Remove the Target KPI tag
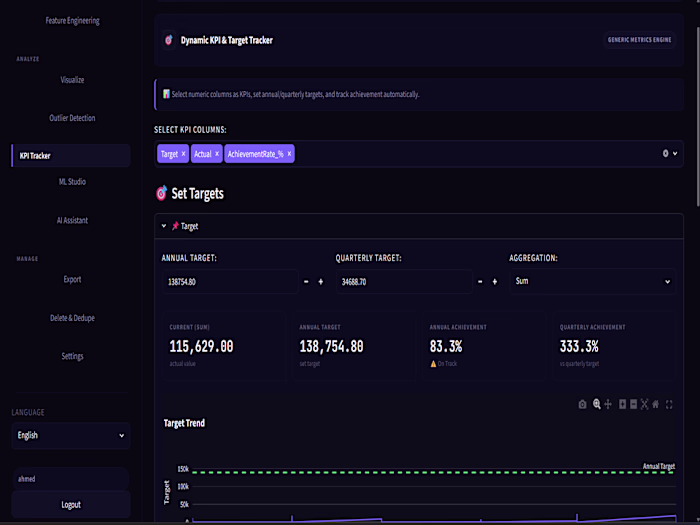700x525 pixels. coord(183,154)
